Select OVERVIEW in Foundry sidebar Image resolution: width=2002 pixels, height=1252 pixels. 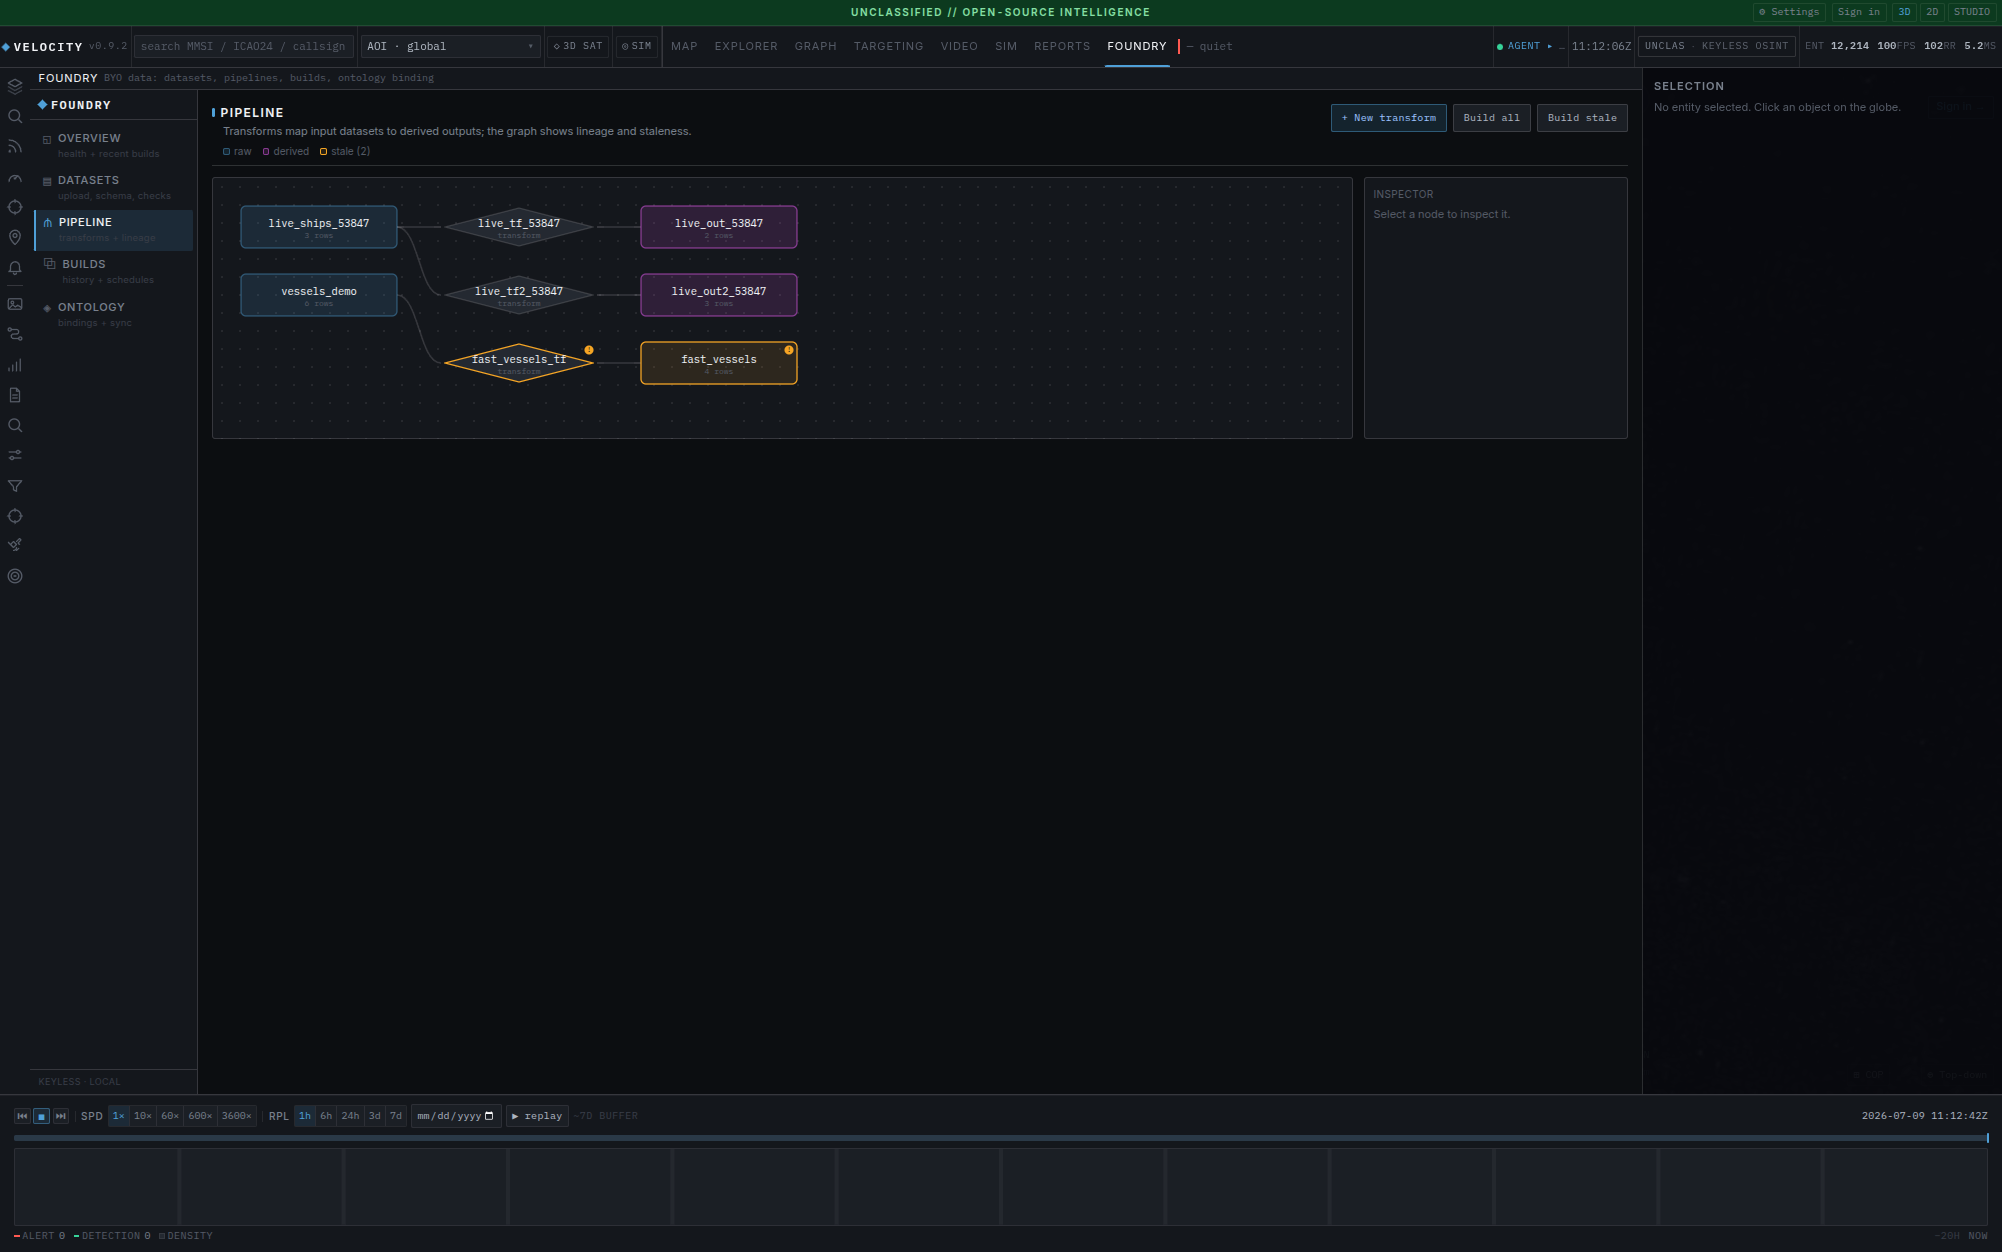coord(114,145)
